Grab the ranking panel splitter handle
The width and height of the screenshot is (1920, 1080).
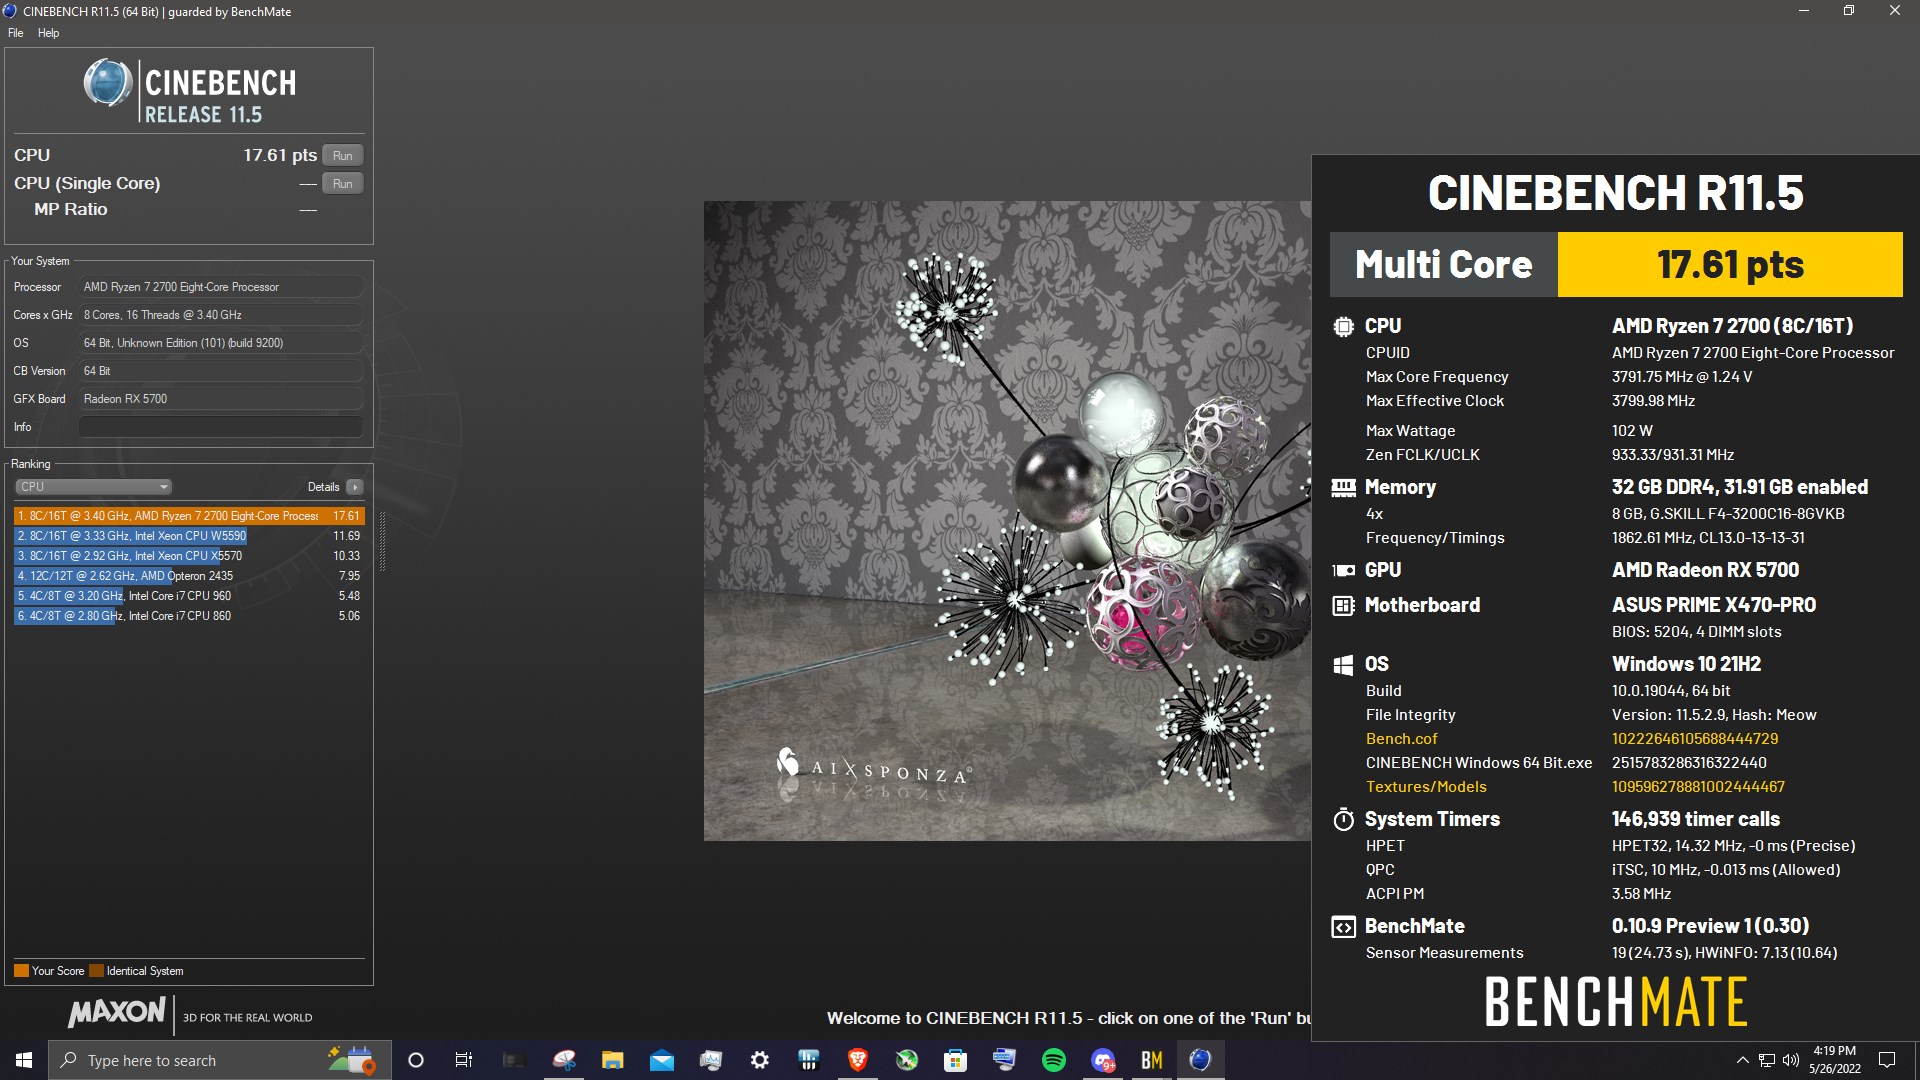(382, 541)
